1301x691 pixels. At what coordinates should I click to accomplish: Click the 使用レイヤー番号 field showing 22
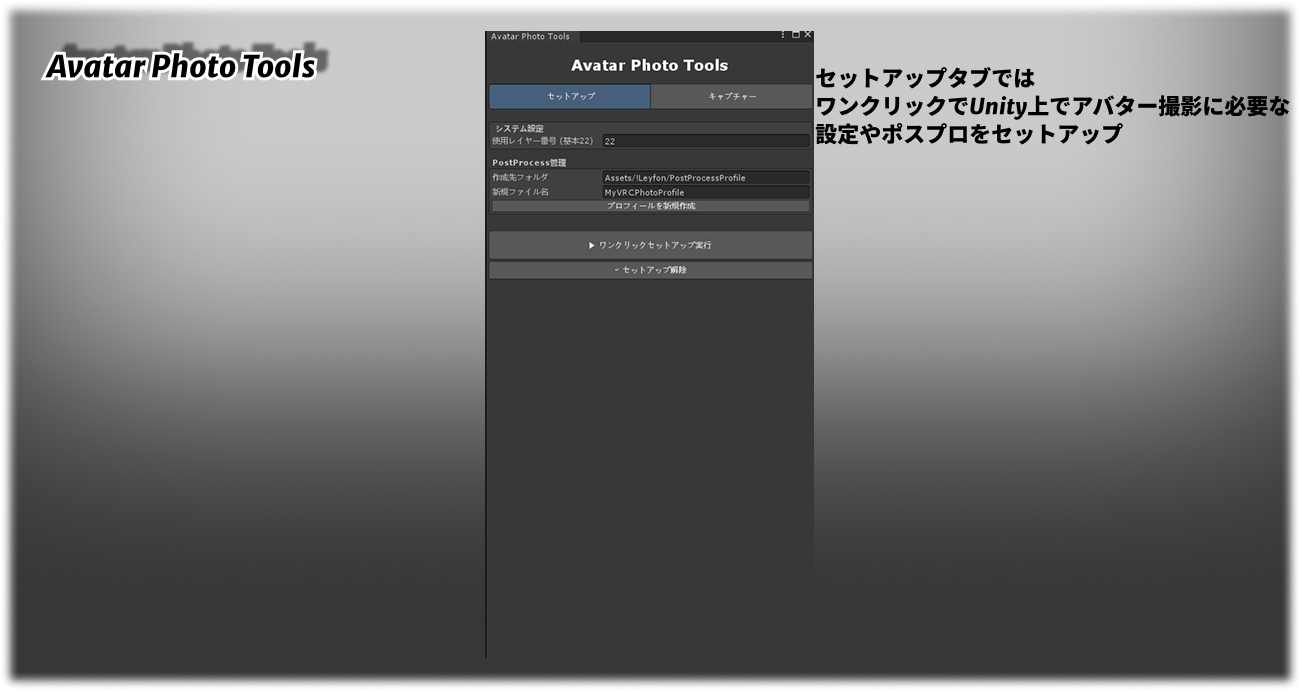(x=706, y=141)
